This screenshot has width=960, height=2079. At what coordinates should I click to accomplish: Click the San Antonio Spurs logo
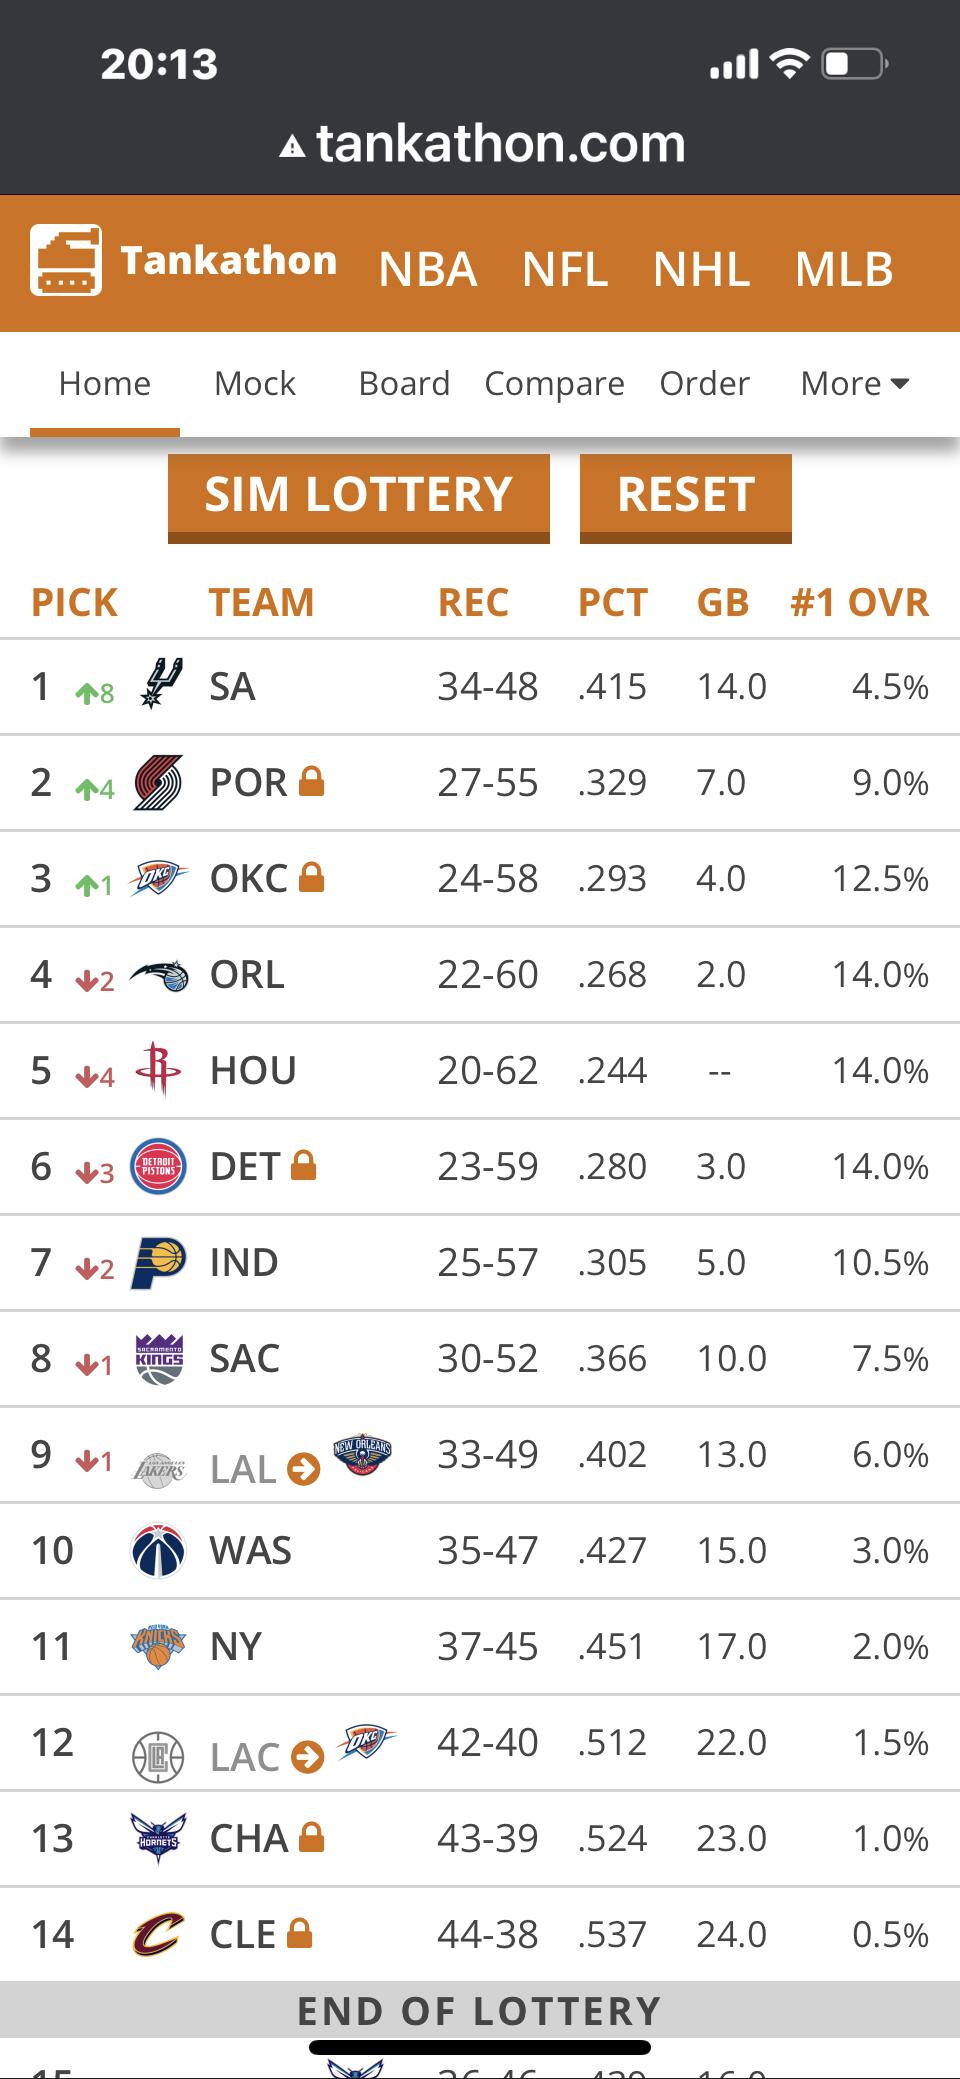pos(159,685)
